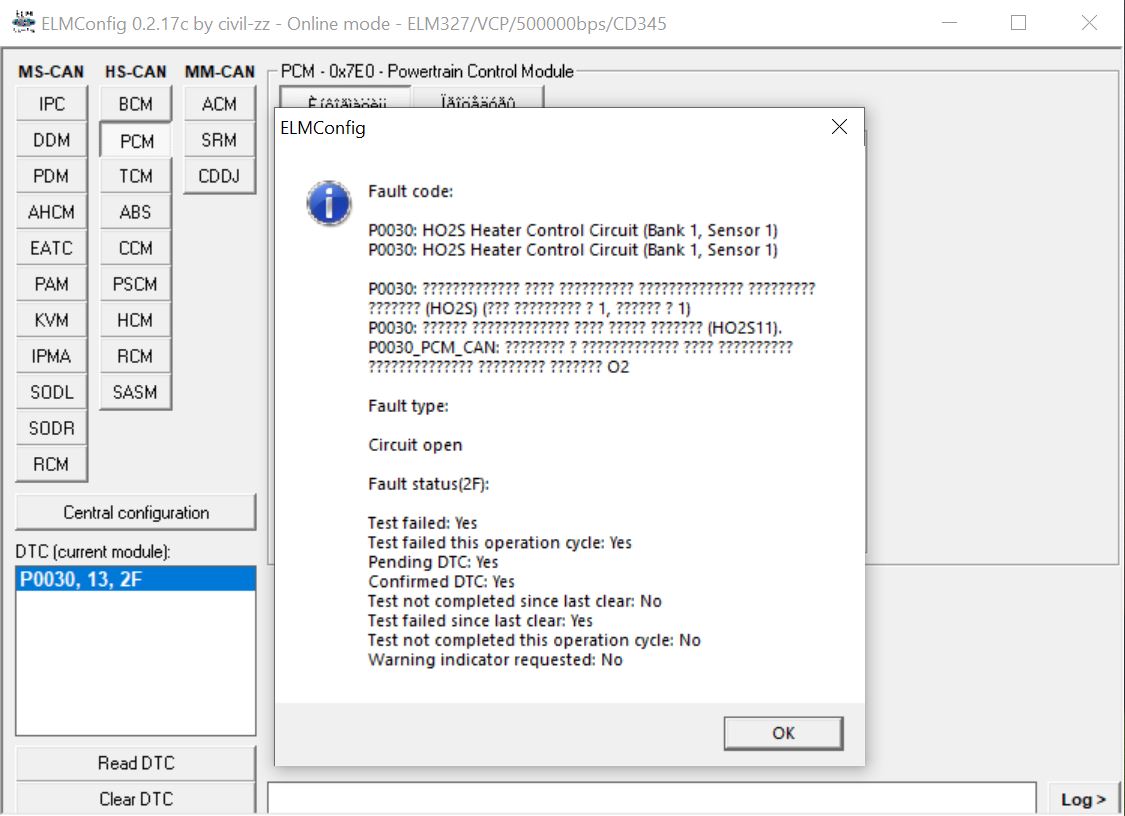Image resolution: width=1125 pixels, height=816 pixels.
Task: Select the IPC module button
Action: click(52, 104)
